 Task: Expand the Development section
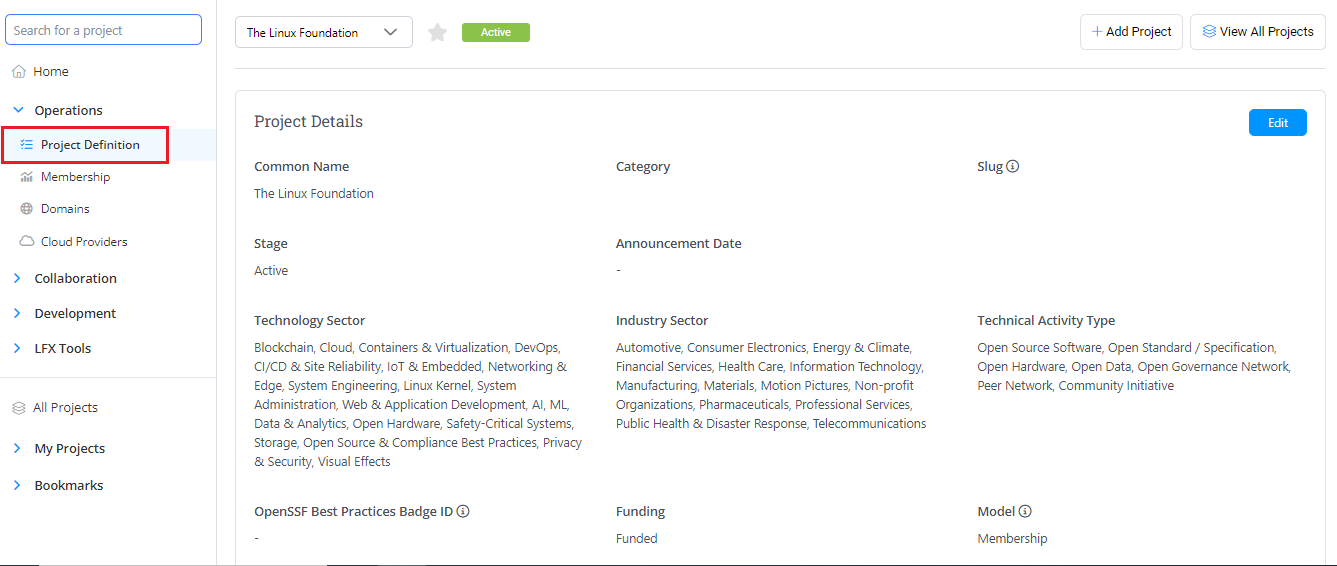18,314
